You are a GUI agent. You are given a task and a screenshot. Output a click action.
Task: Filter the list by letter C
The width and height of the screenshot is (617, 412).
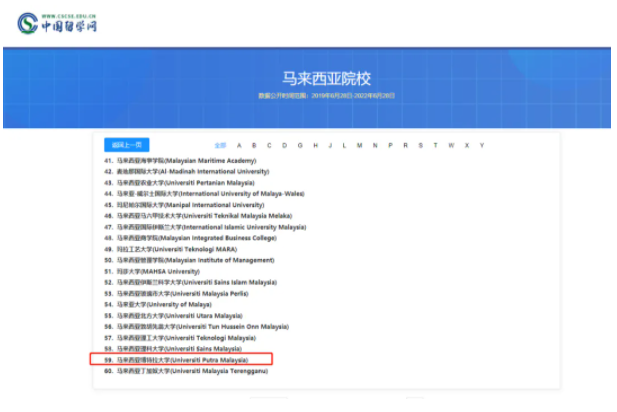tap(269, 145)
